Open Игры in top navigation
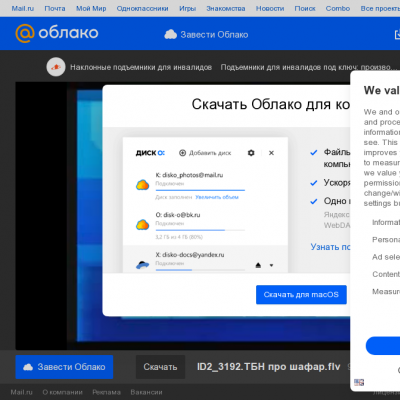The width and height of the screenshot is (400, 400). click(x=187, y=8)
